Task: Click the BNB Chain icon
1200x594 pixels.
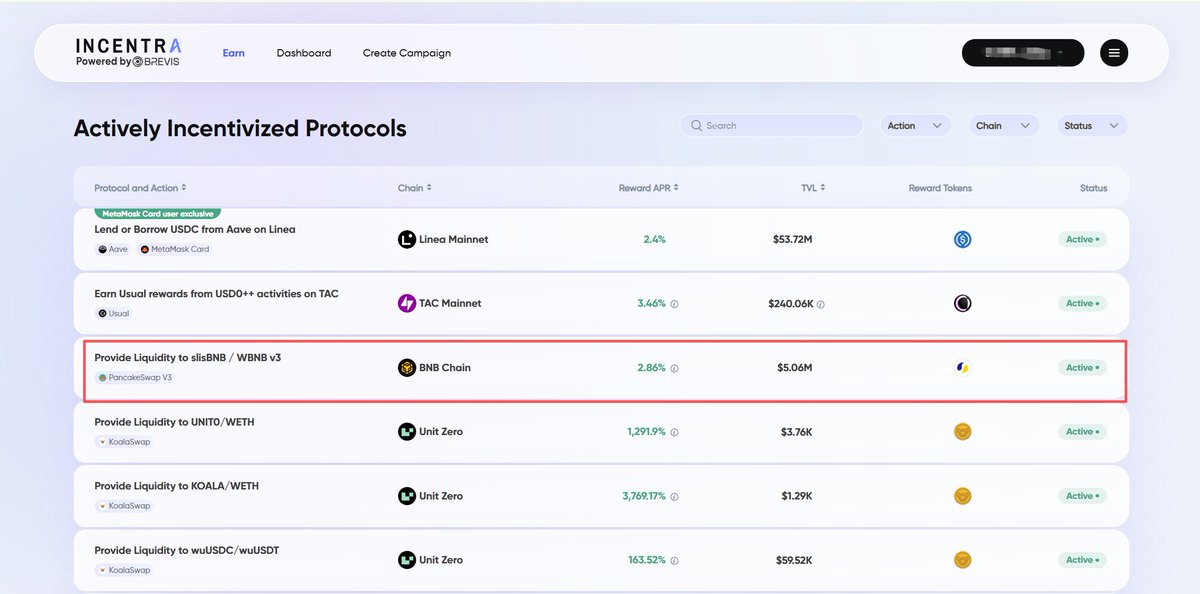Action: 407,368
